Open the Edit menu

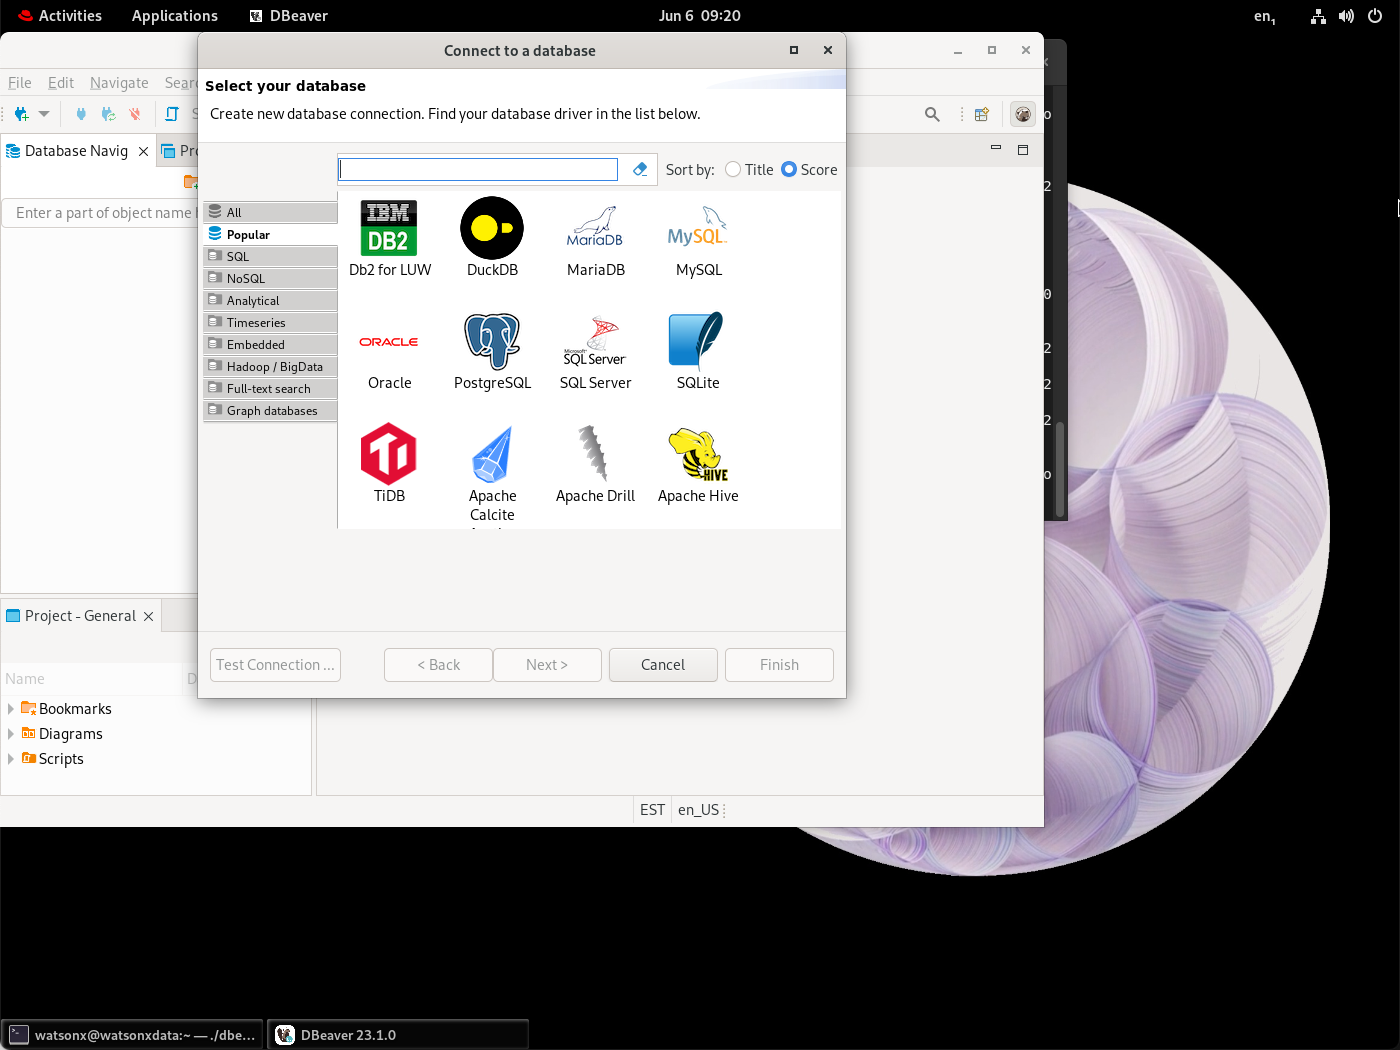pos(61,83)
